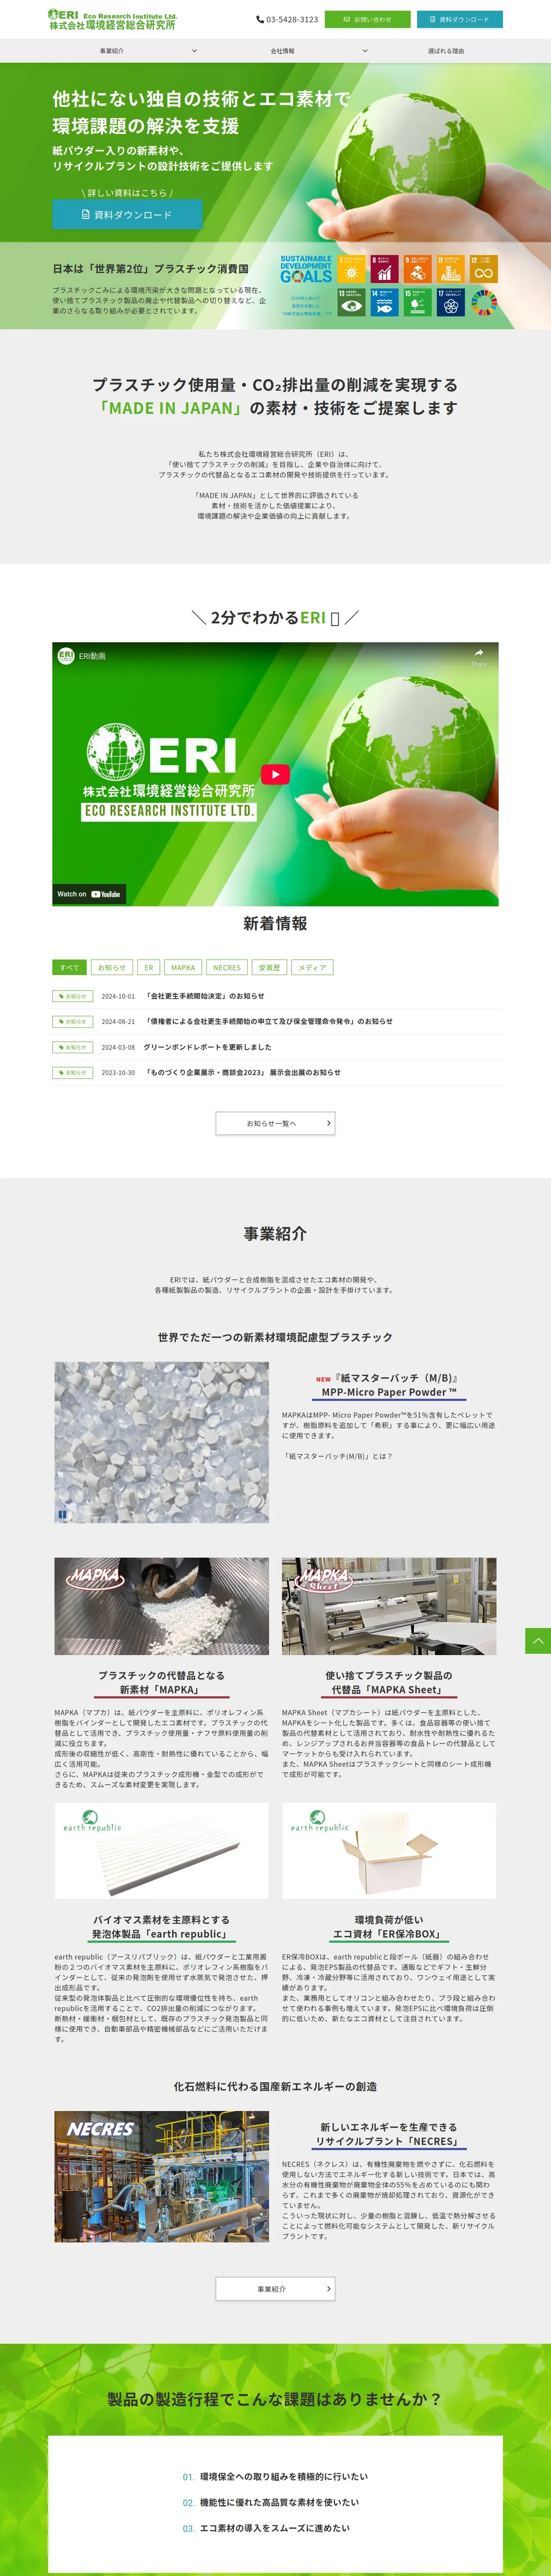Viewport: 551px width, 2576px height.
Task: Click SDG goal 11 cities icon
Action: click(x=450, y=269)
